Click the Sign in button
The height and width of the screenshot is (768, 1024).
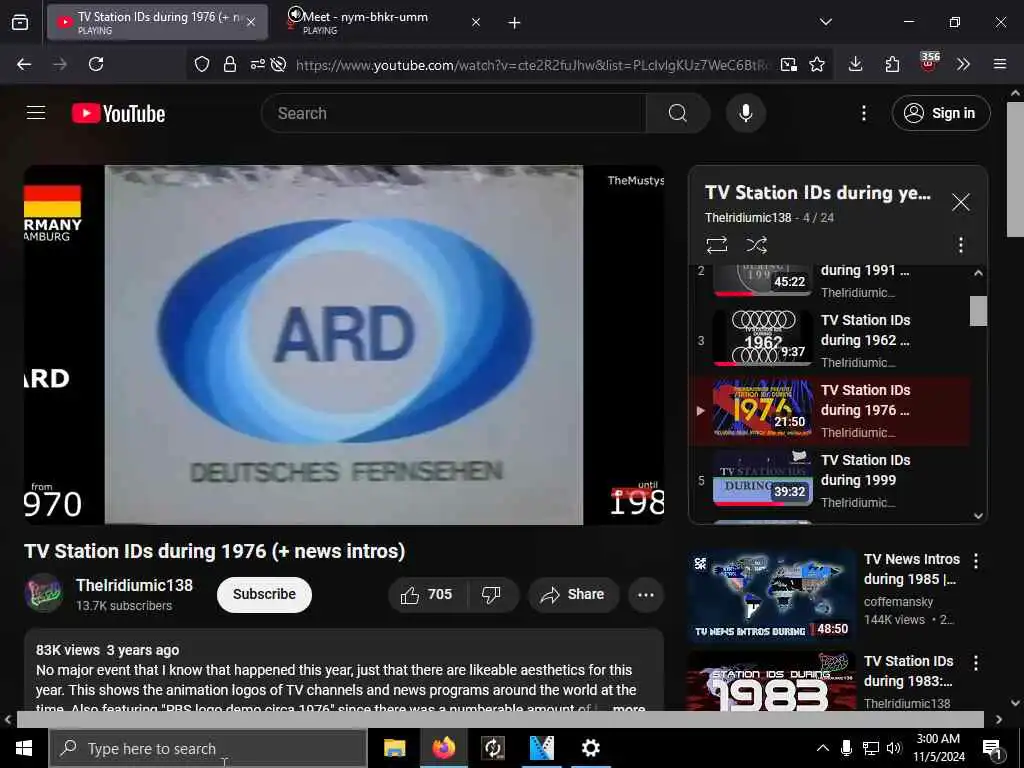click(940, 113)
